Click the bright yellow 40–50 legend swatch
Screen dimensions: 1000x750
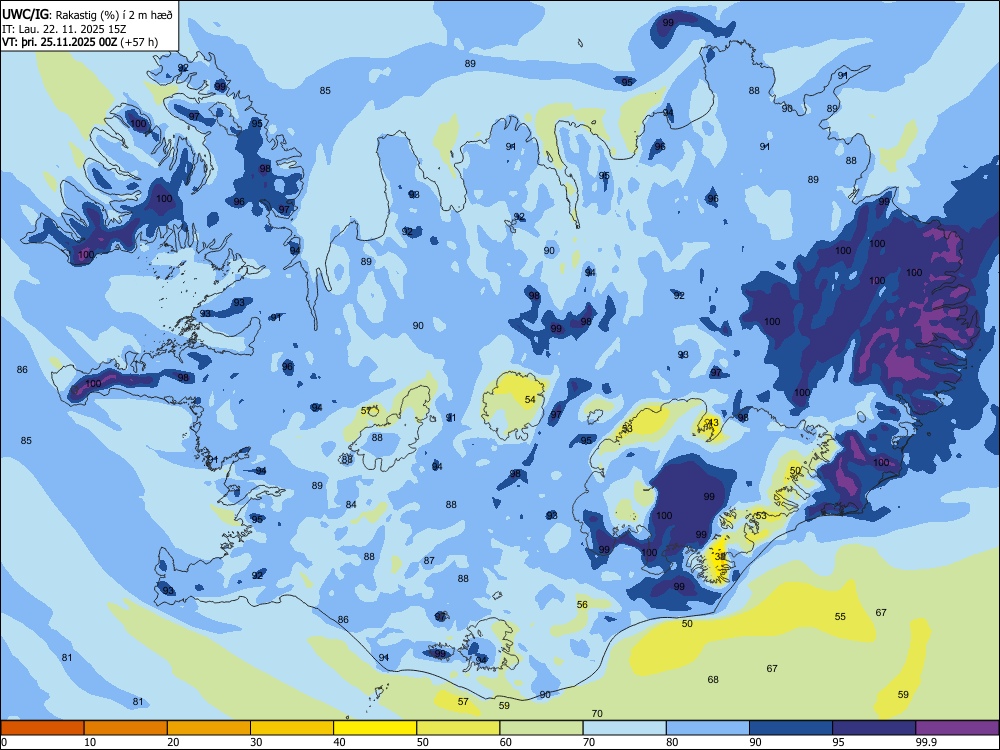pos(375,728)
